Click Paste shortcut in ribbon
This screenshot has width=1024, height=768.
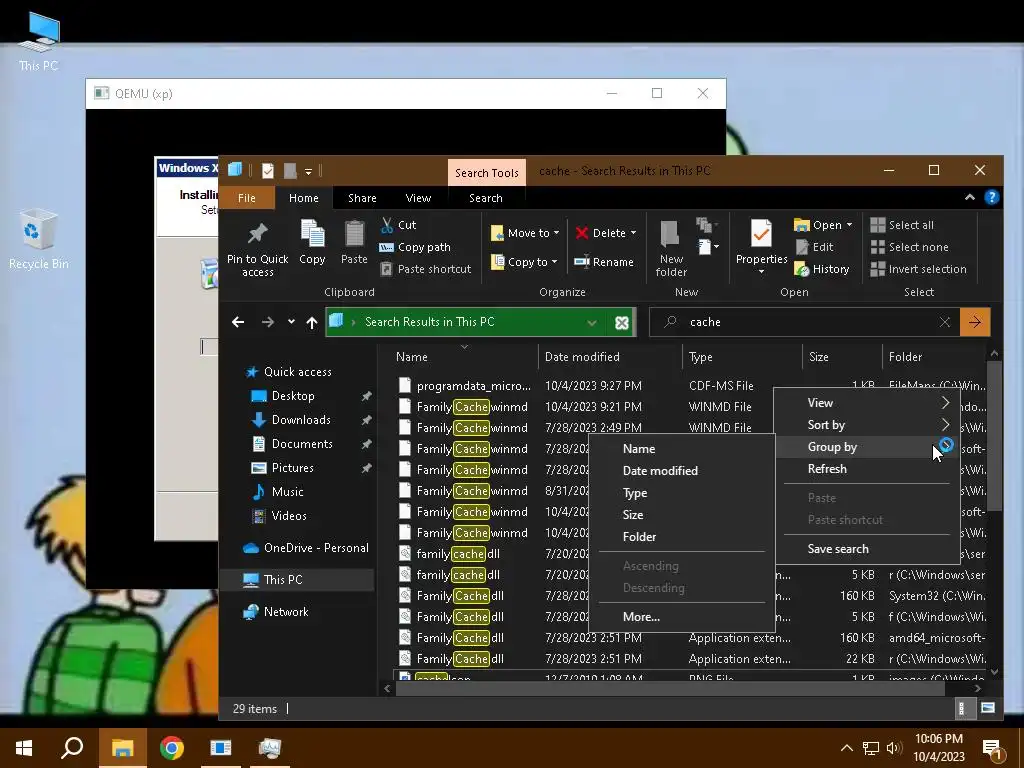pyautogui.click(x=426, y=269)
